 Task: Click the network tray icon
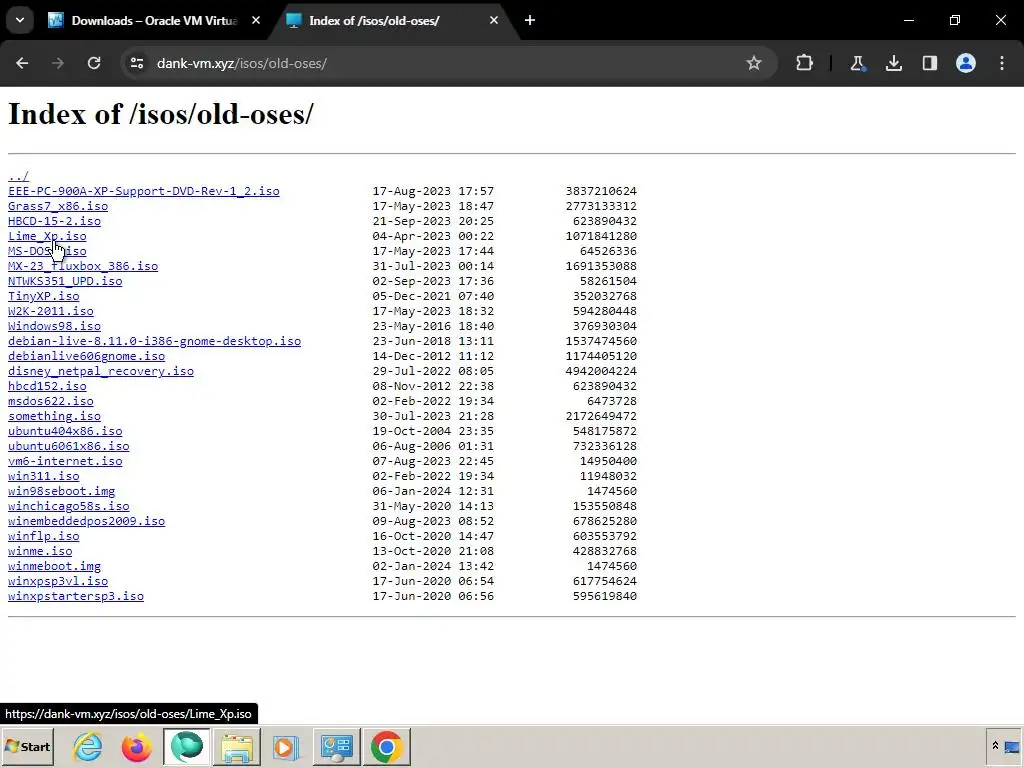1012,747
